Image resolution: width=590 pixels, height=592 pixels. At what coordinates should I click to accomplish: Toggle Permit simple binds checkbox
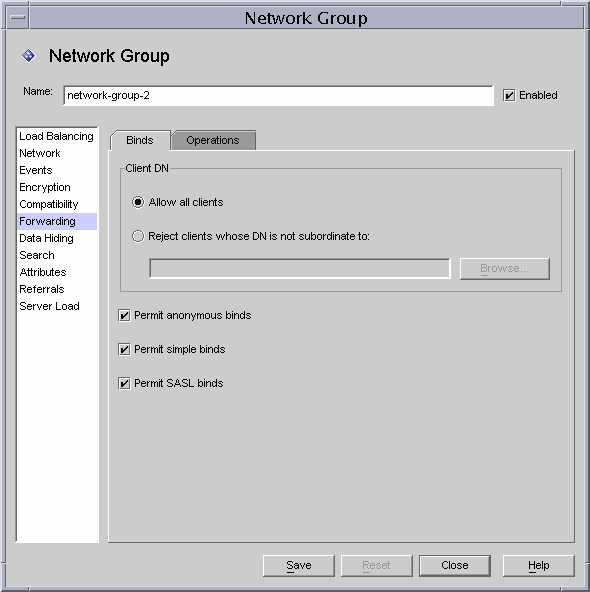(x=124, y=349)
